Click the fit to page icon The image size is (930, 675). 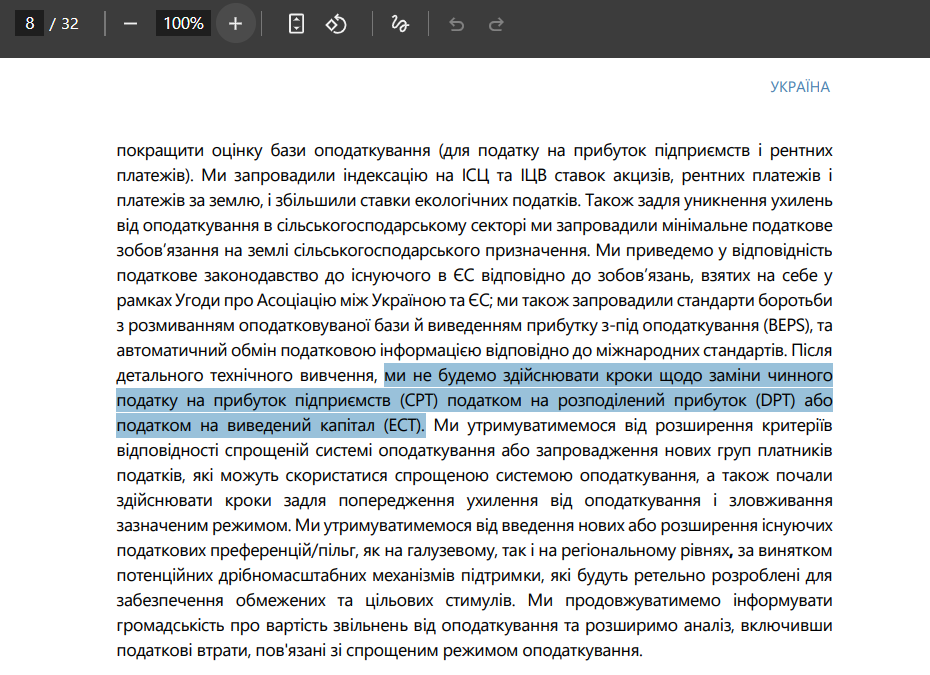(296, 24)
